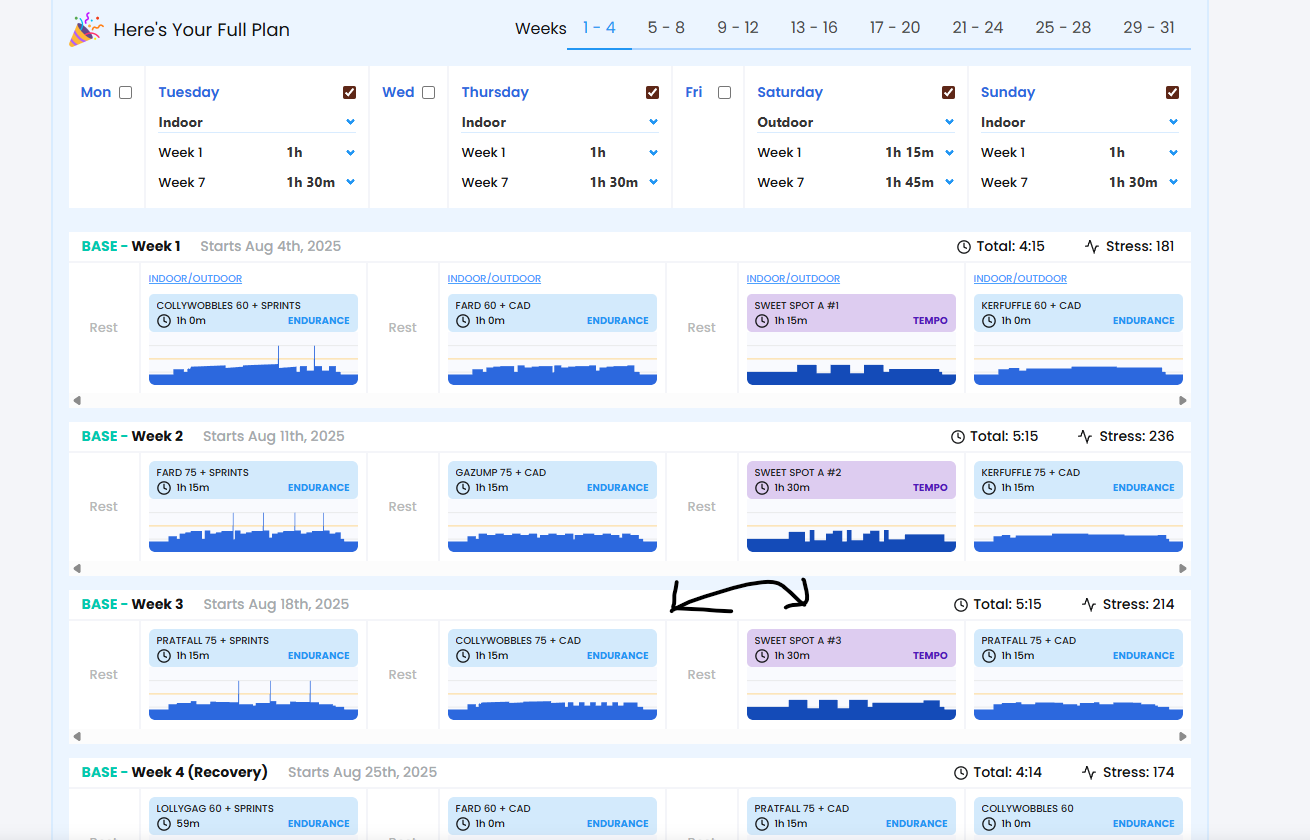Open the Kerfuffle 75 + Cad workout card
1310x840 pixels.
[1078, 480]
